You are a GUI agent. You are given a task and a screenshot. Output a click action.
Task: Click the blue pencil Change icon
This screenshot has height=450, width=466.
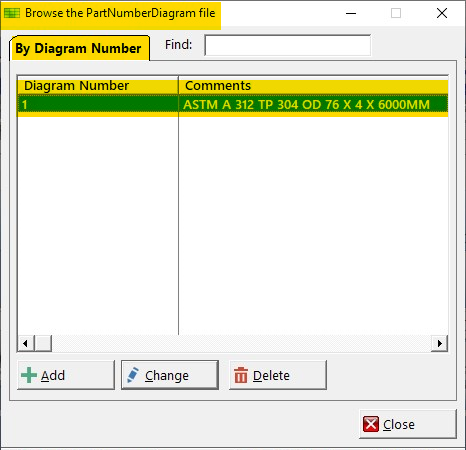coord(133,375)
